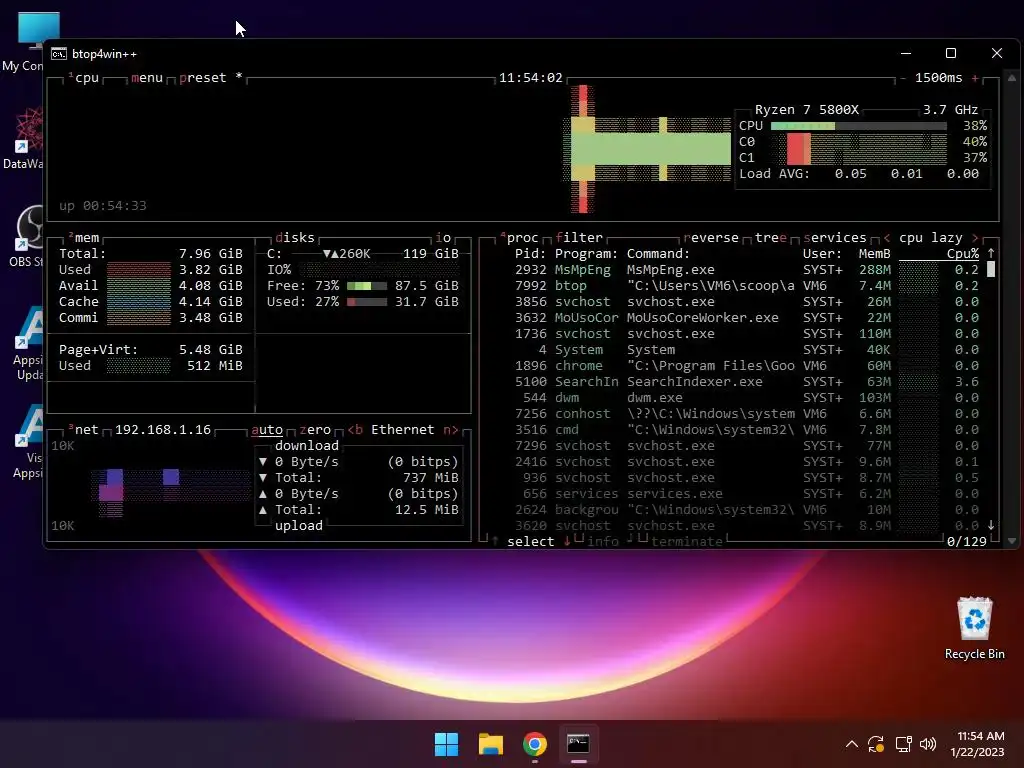Select the conhost process row
This screenshot has width=1024, height=768.
click(746, 414)
